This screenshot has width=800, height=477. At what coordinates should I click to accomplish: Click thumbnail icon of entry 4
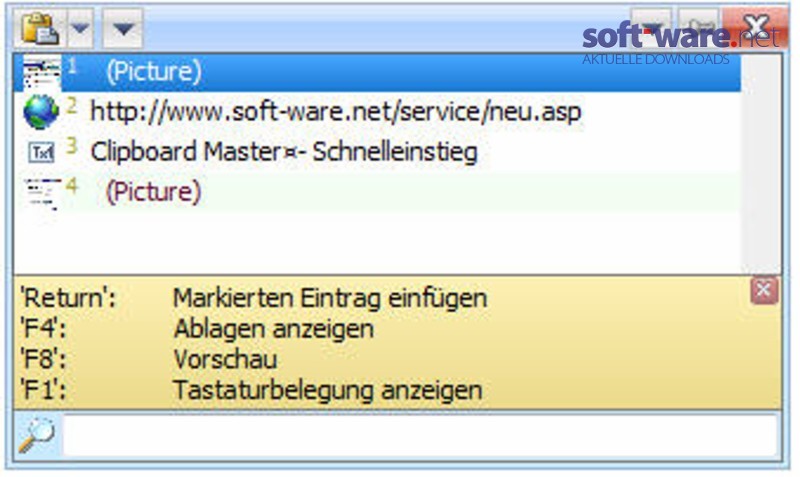[x=42, y=193]
